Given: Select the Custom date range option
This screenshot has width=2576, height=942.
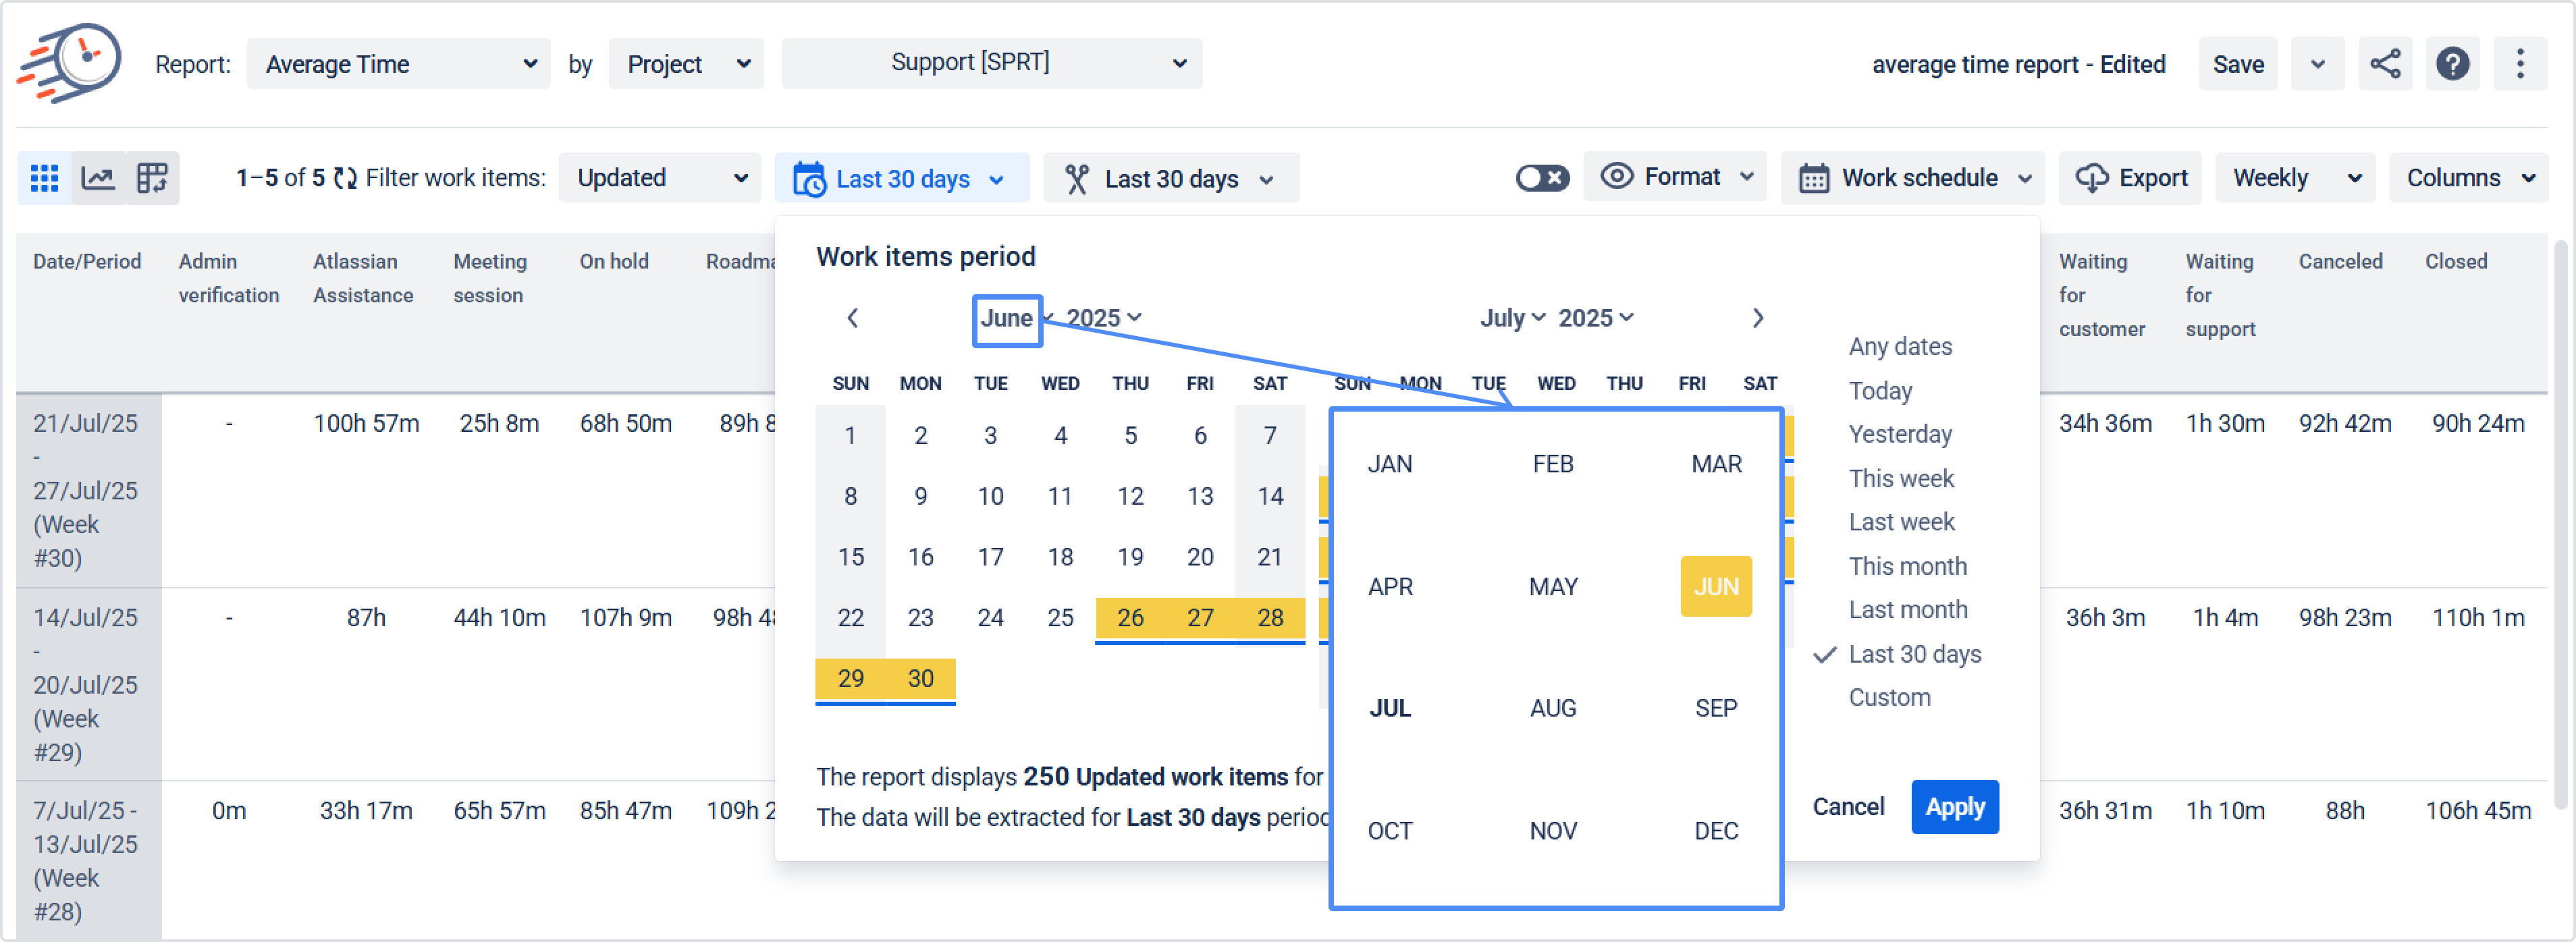Looking at the screenshot, I should (1889, 698).
